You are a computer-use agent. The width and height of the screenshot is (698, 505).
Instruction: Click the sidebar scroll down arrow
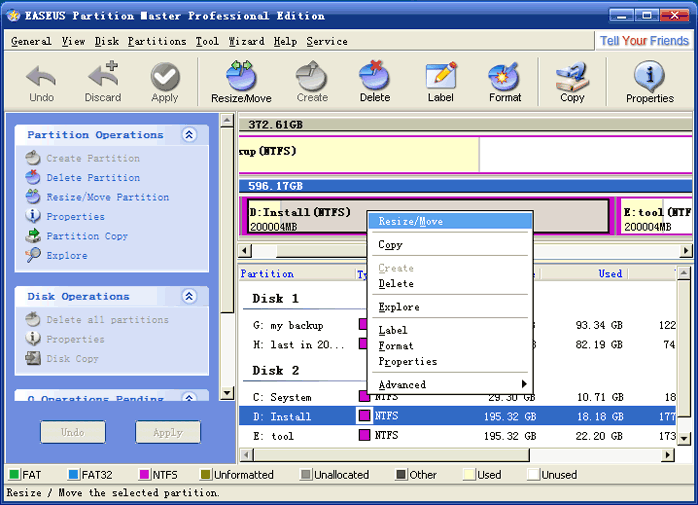click(227, 393)
